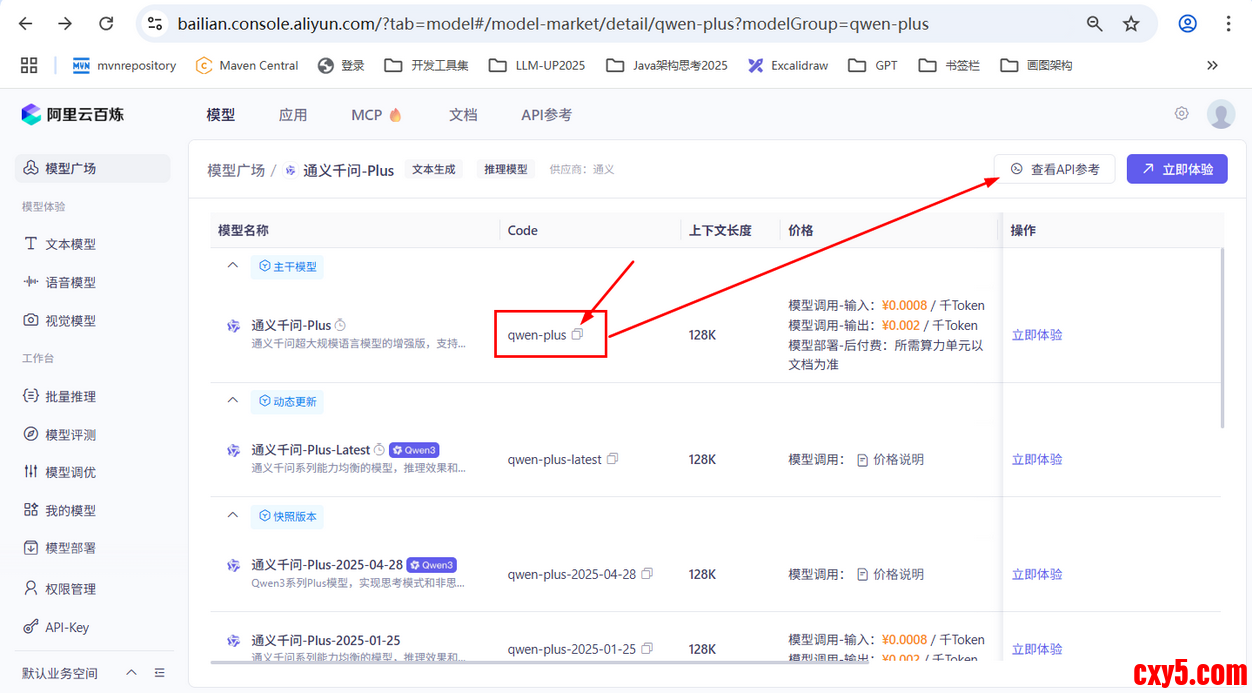Bookmark this page with star icon
1252x693 pixels.
pyautogui.click(x=1131, y=24)
